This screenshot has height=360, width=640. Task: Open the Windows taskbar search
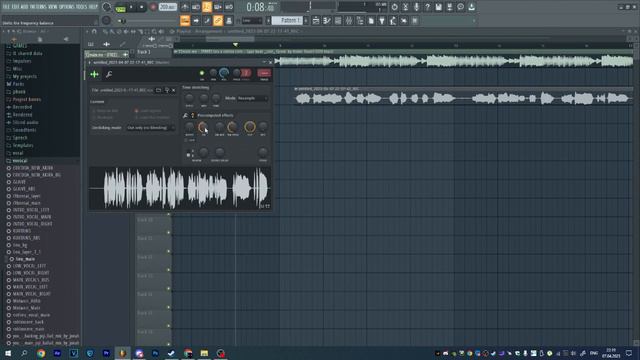[x=24, y=353]
